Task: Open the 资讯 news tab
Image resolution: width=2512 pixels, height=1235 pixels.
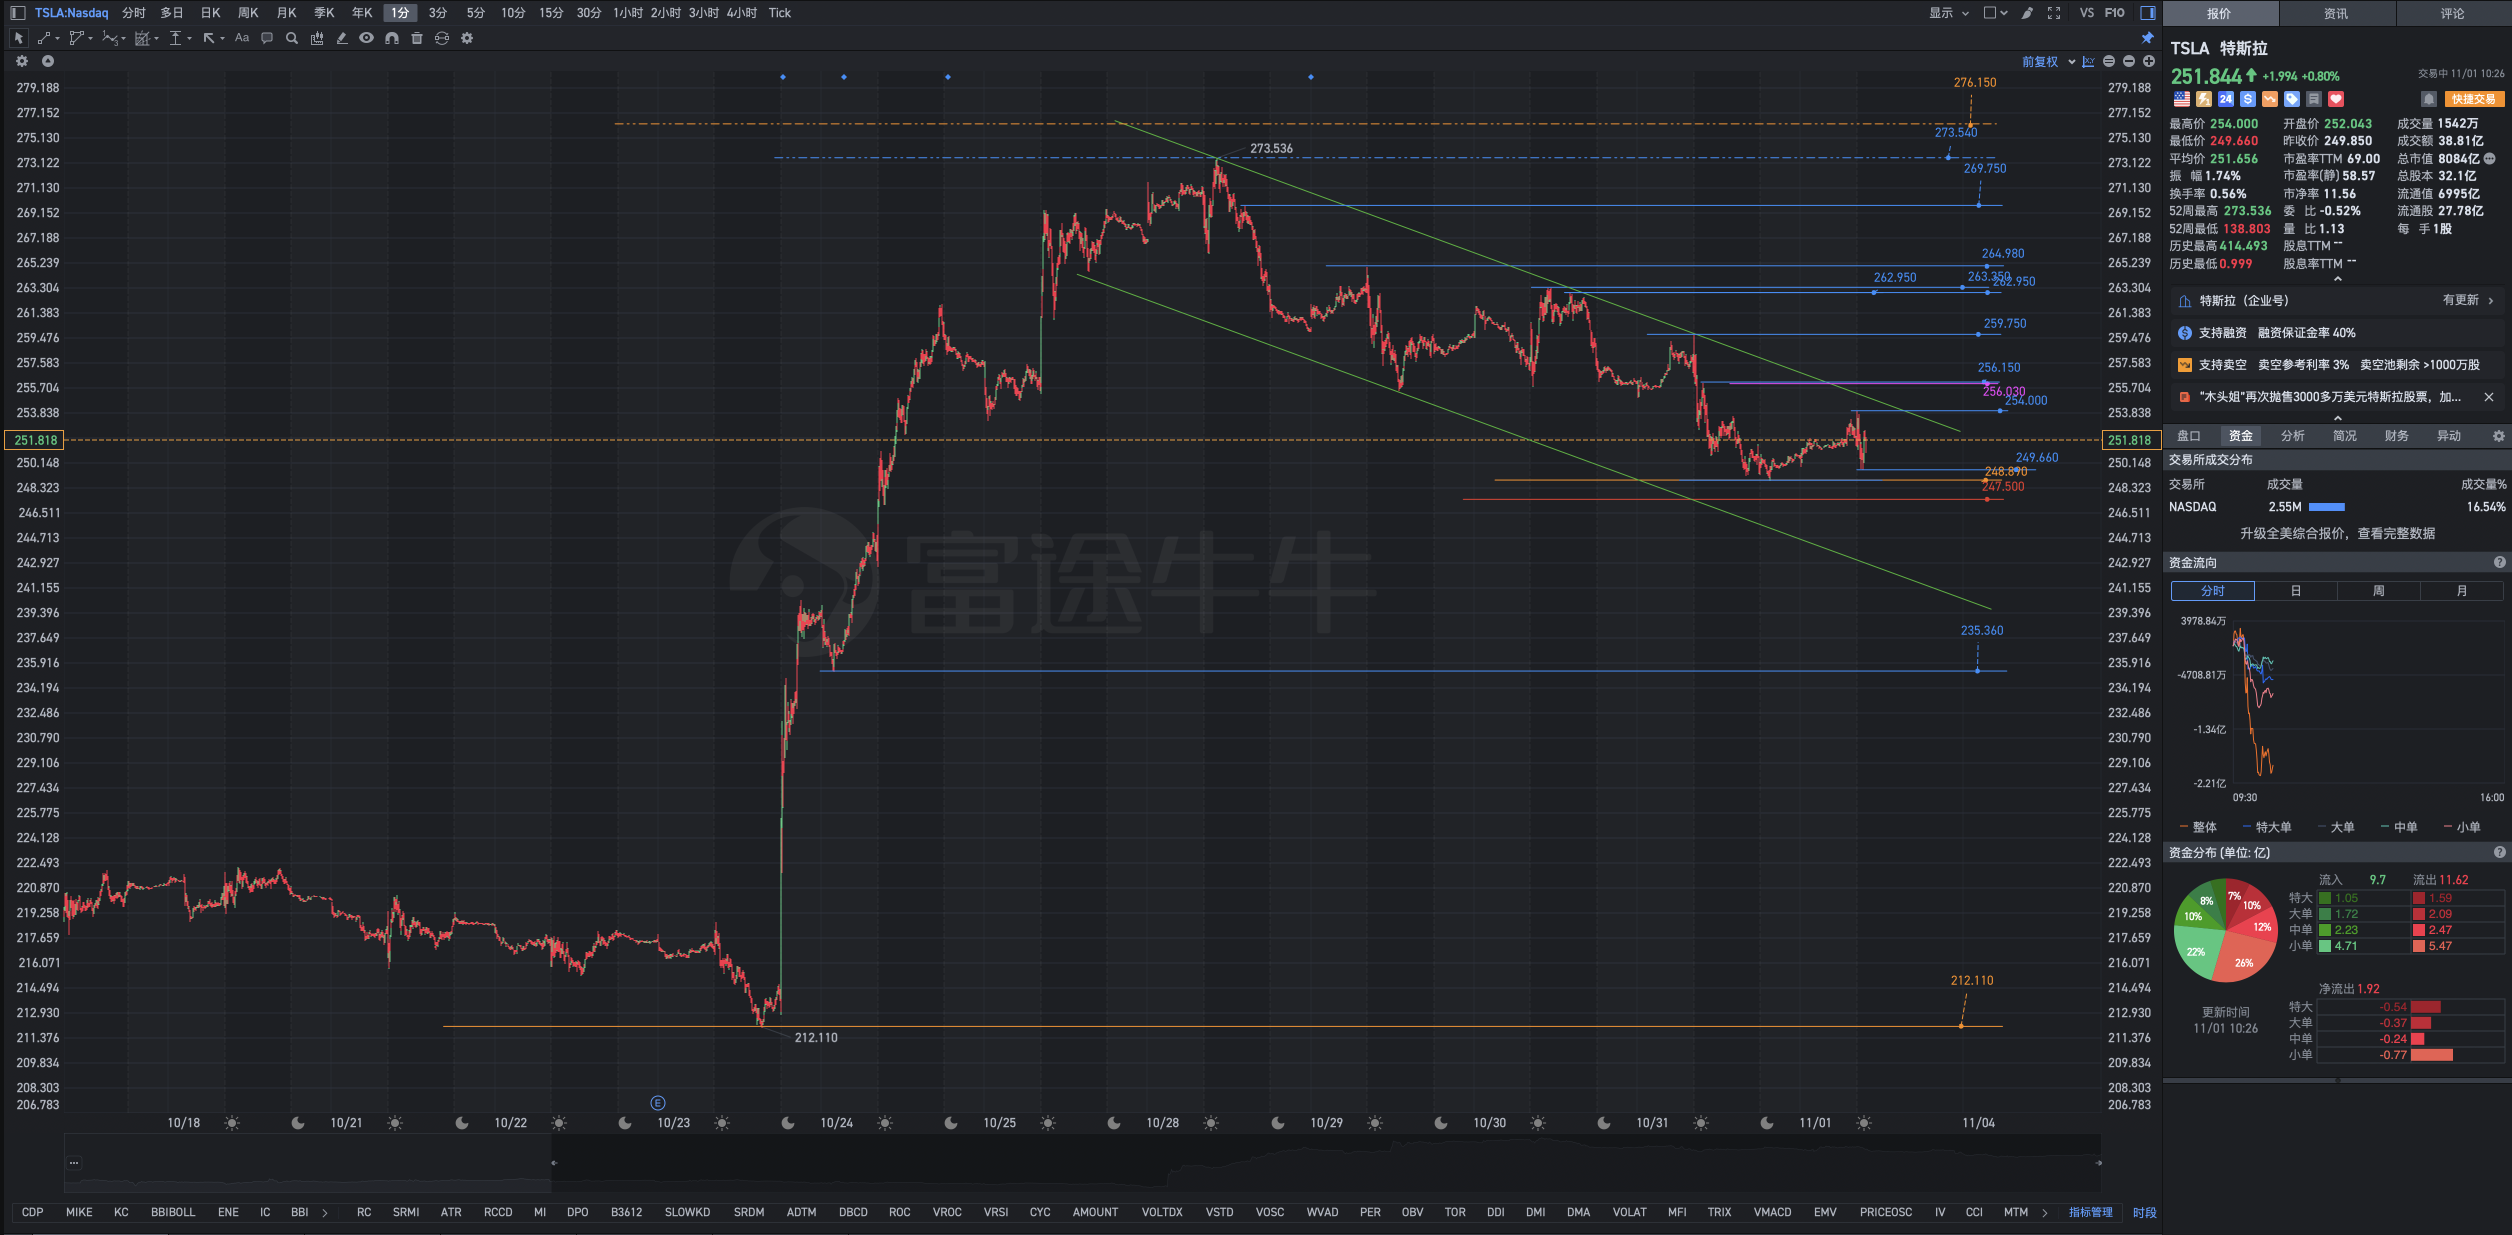Action: [2336, 13]
